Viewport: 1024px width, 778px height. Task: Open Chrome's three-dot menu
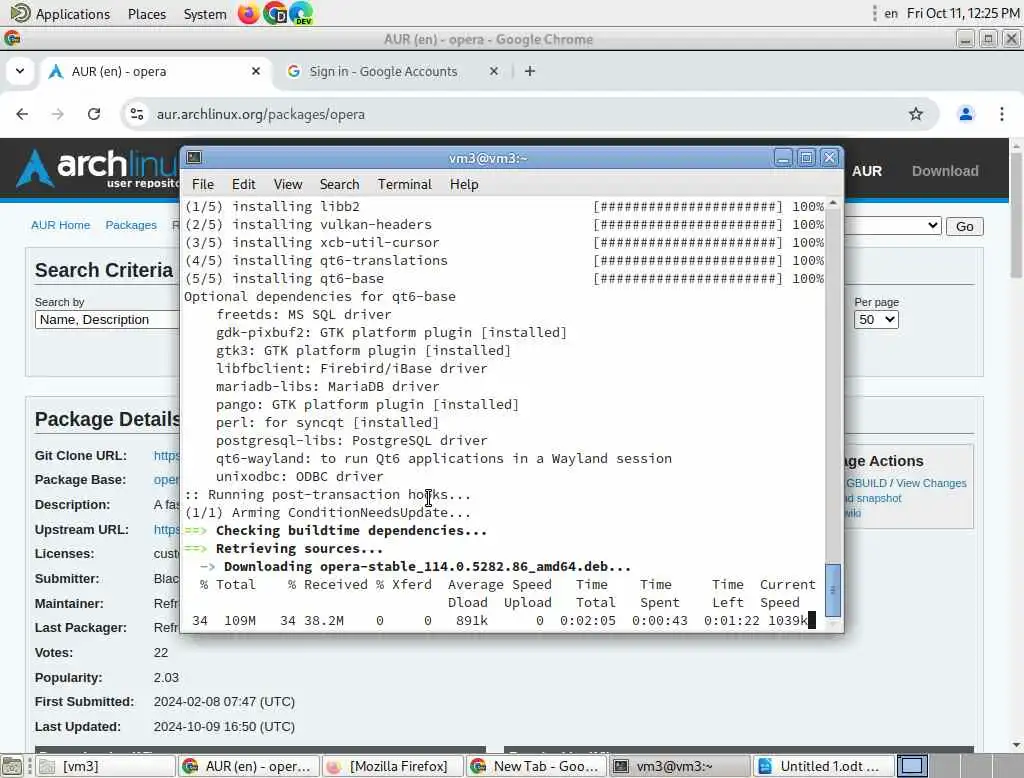[1002, 114]
